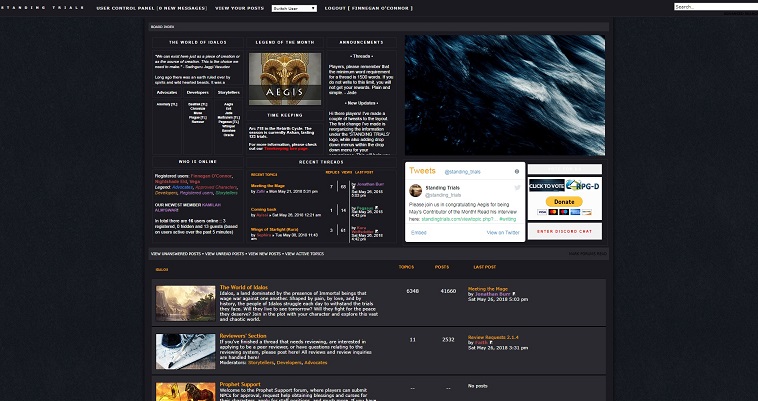Open the Aegis Legend of the Month image
This screenshot has height=401, width=758.
[x=285, y=79]
